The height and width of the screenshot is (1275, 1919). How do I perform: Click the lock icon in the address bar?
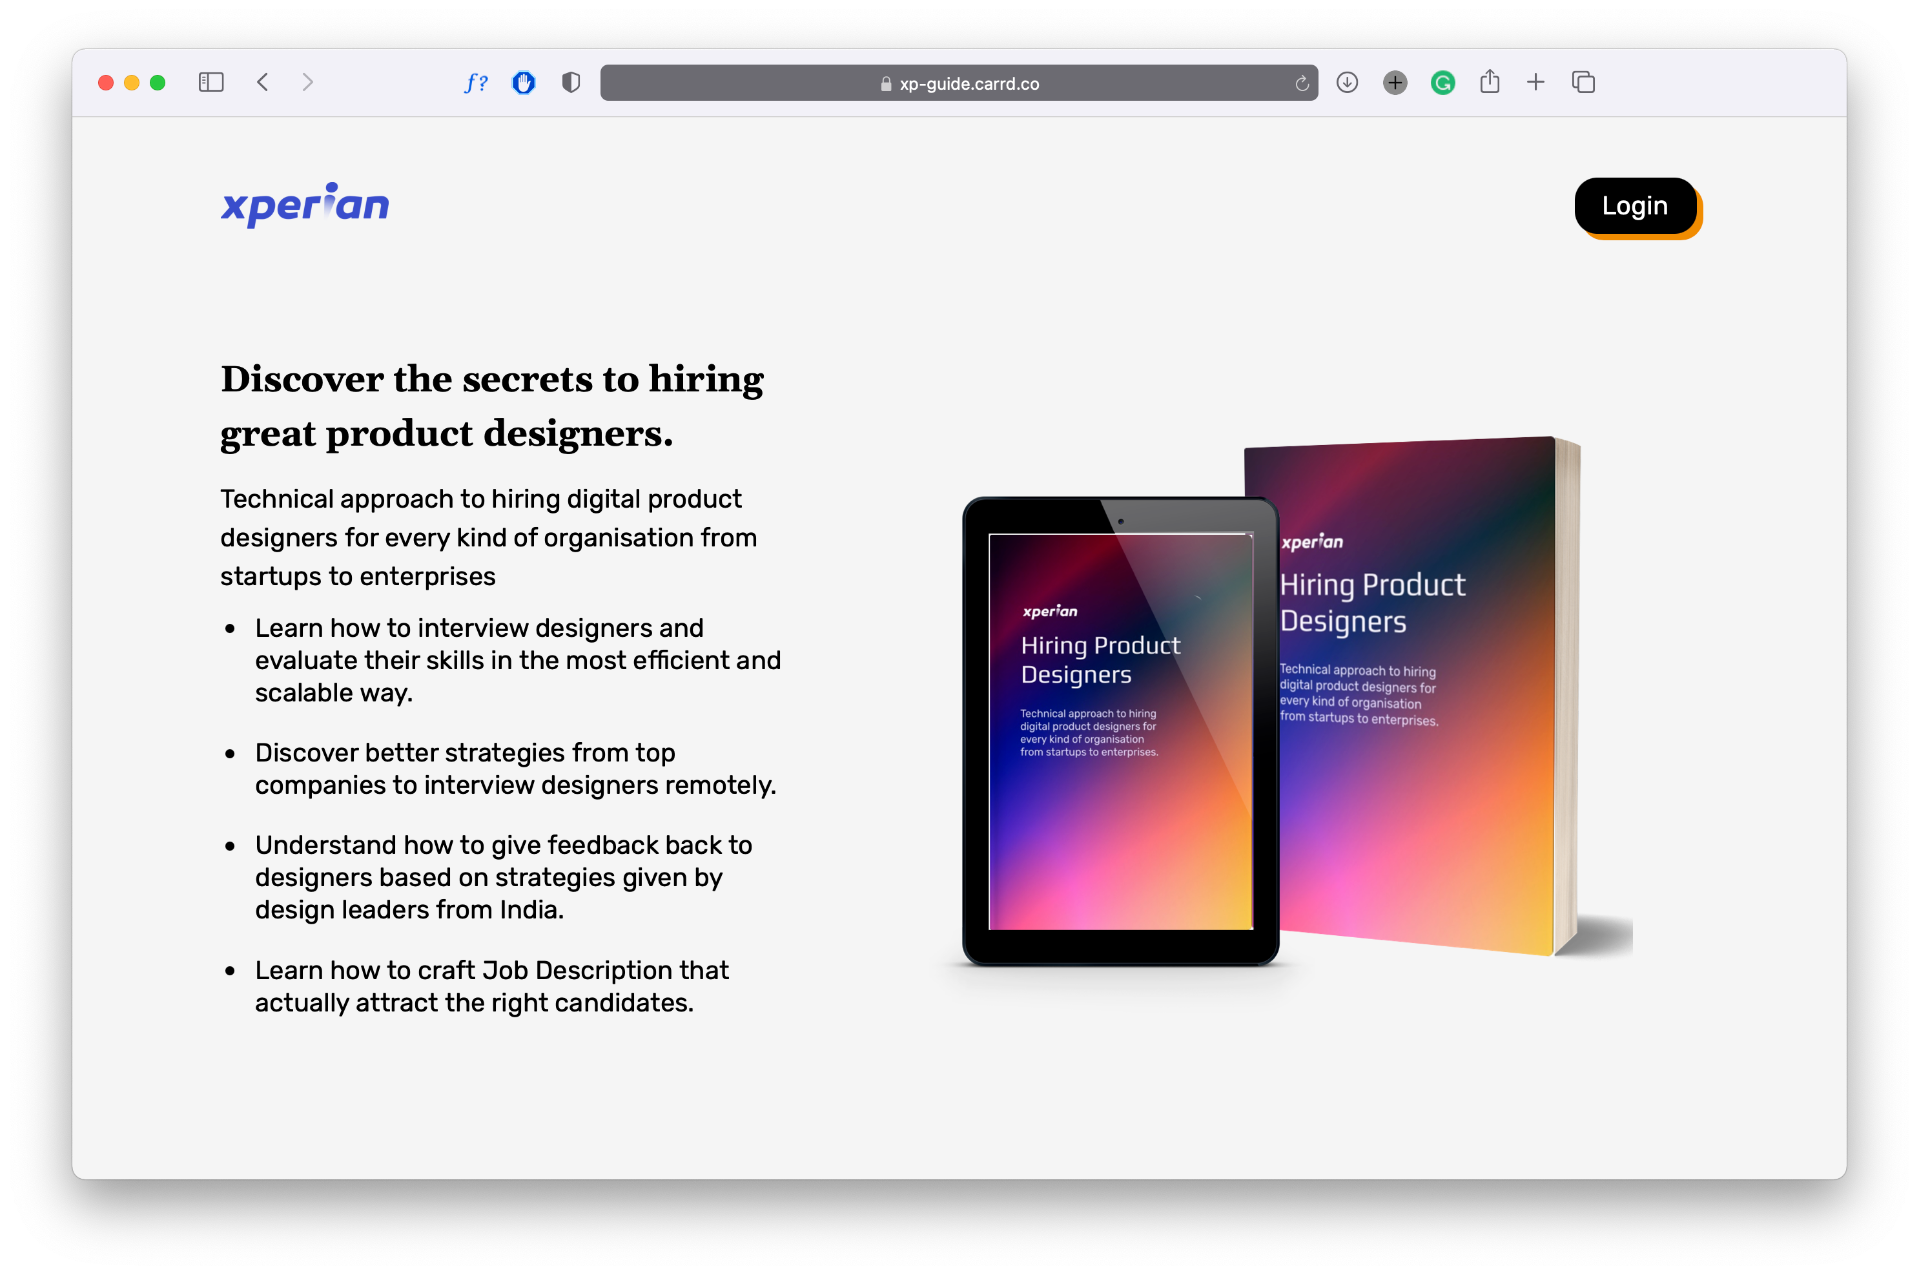coord(885,84)
